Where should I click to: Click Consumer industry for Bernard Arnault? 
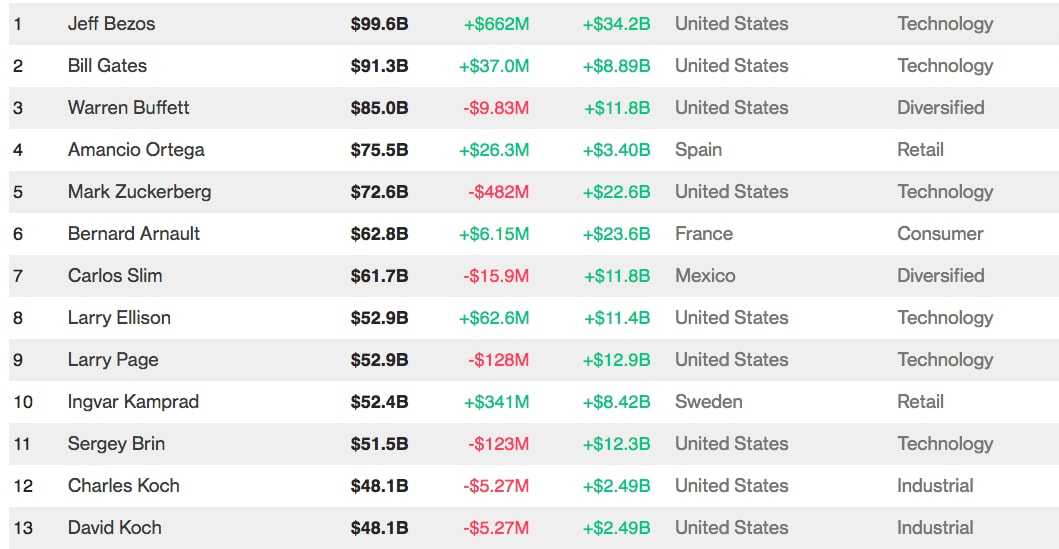pyautogui.click(x=940, y=234)
